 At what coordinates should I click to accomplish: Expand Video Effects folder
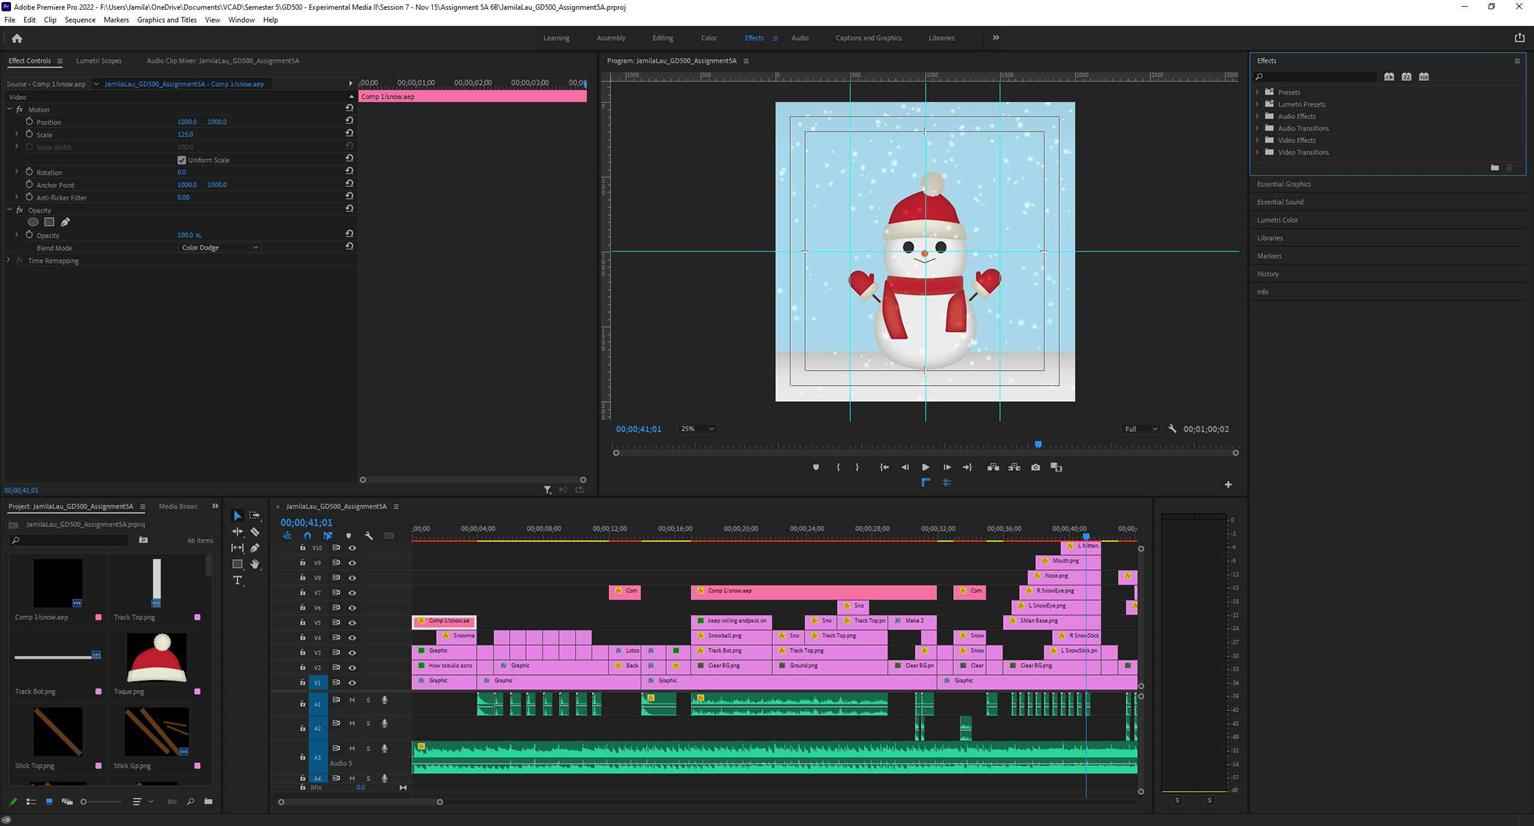pos(1258,140)
